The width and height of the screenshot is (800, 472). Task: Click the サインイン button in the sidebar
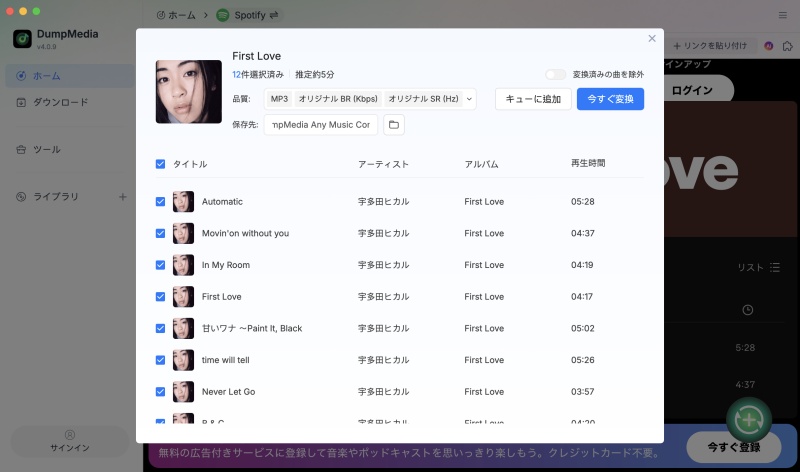[70, 441]
